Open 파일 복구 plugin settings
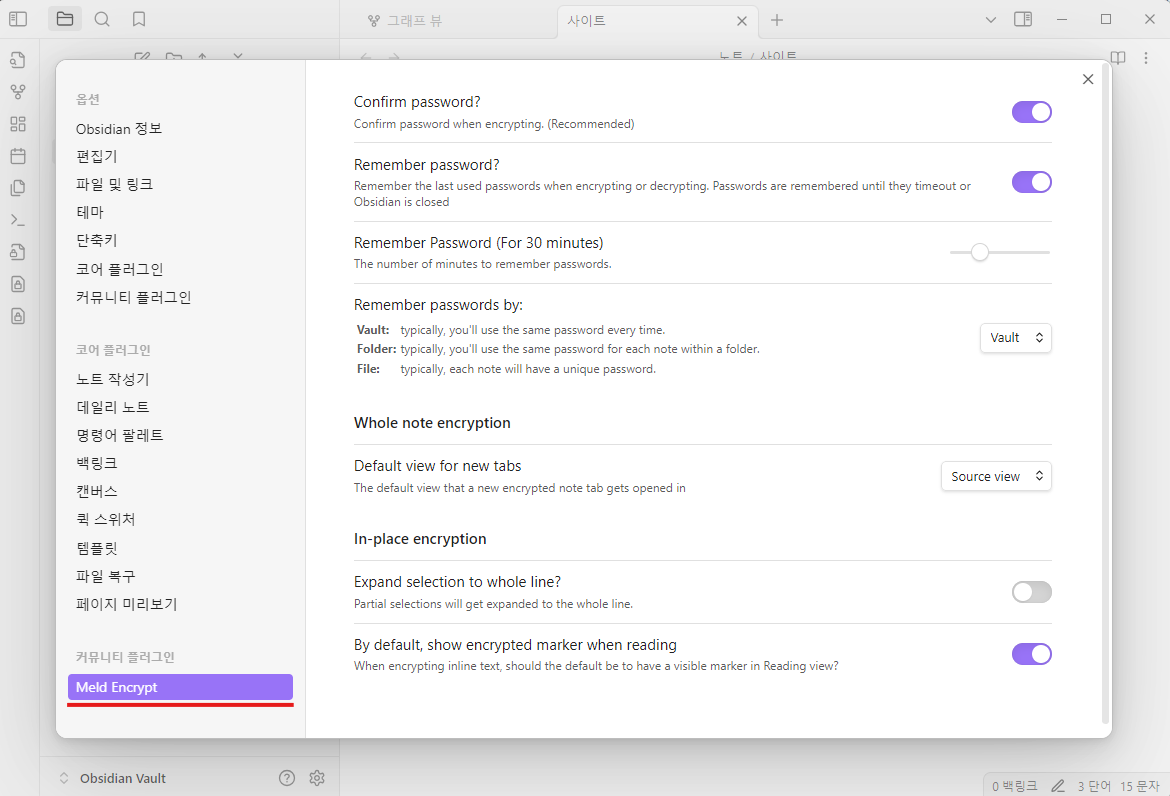Screen dimensions: 1170x796 pyautogui.click(x=105, y=576)
